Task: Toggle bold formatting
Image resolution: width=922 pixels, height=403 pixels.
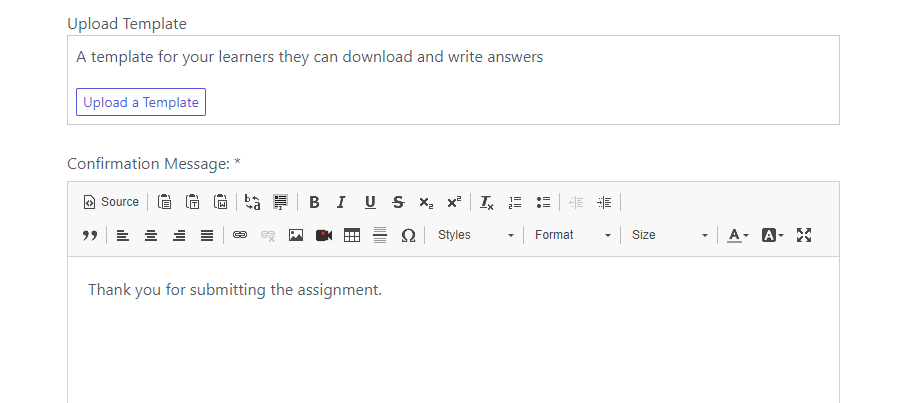Action: (x=314, y=202)
